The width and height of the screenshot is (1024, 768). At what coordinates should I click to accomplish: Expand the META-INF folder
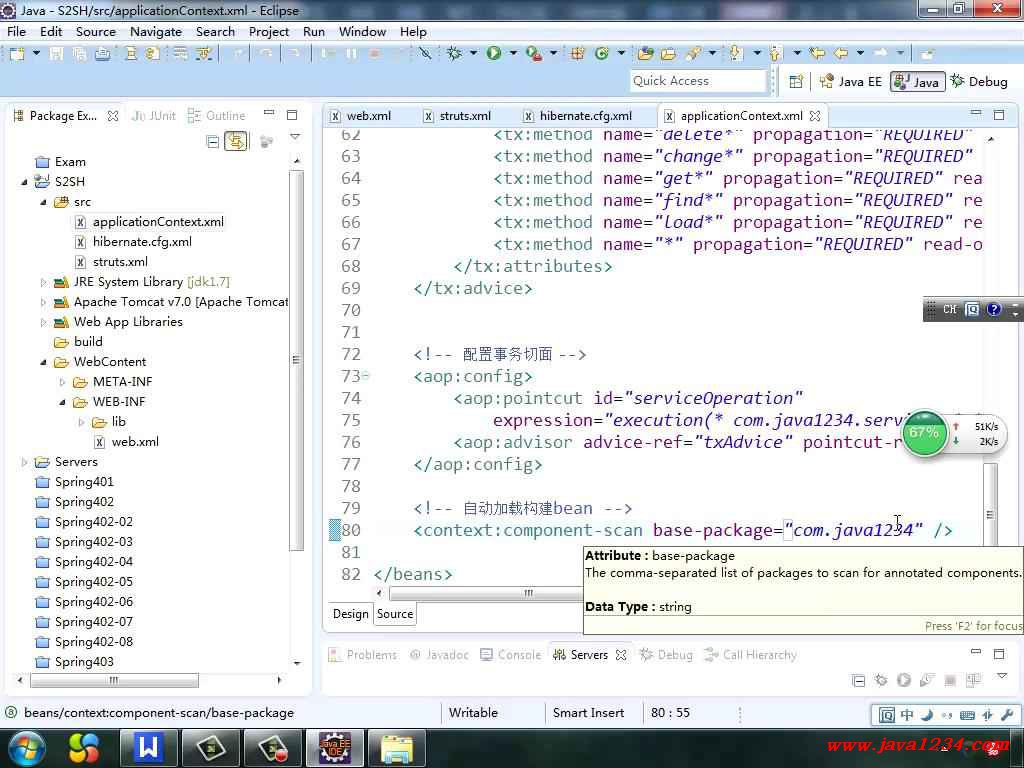click(x=62, y=383)
